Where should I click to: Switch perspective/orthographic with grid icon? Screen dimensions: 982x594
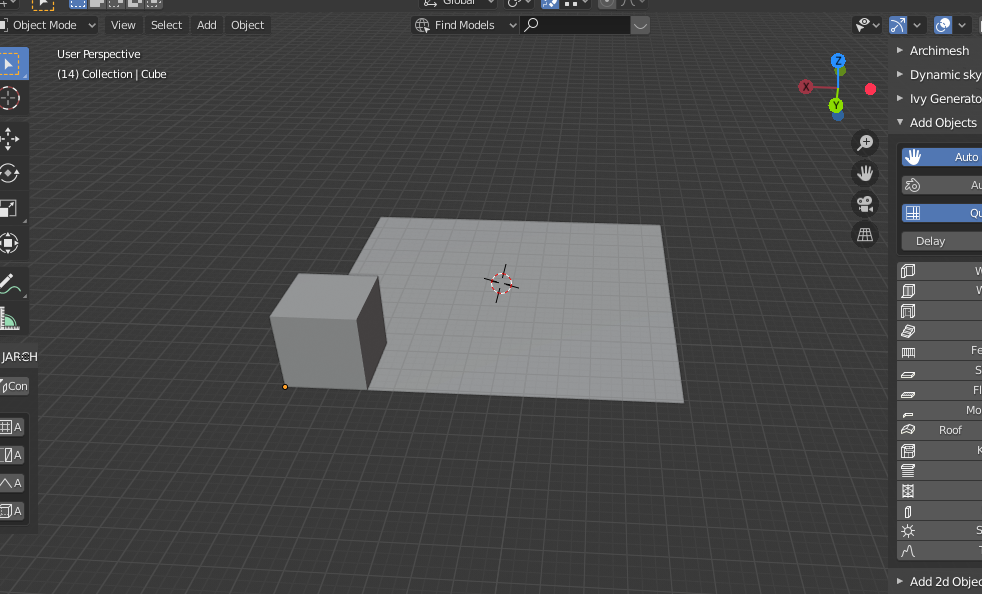[x=865, y=234]
